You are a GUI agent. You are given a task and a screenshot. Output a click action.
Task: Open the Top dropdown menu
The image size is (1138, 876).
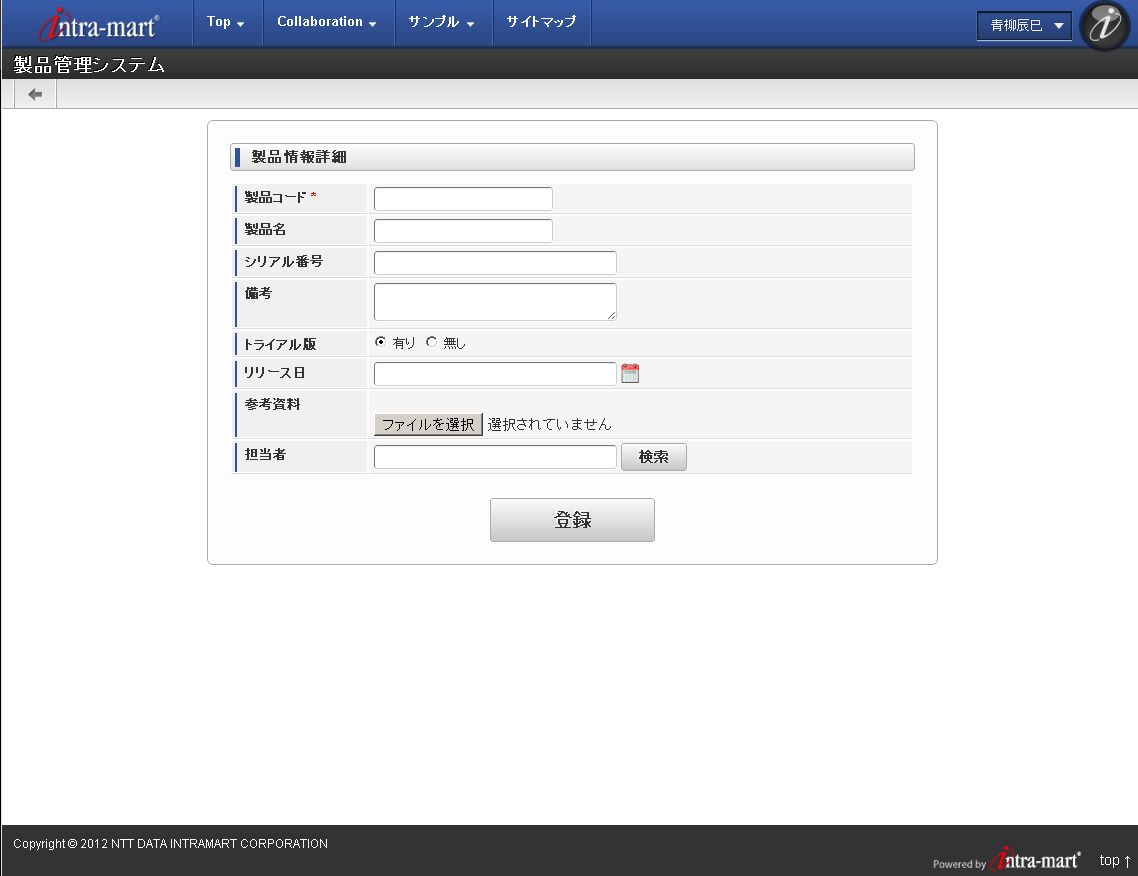226,22
